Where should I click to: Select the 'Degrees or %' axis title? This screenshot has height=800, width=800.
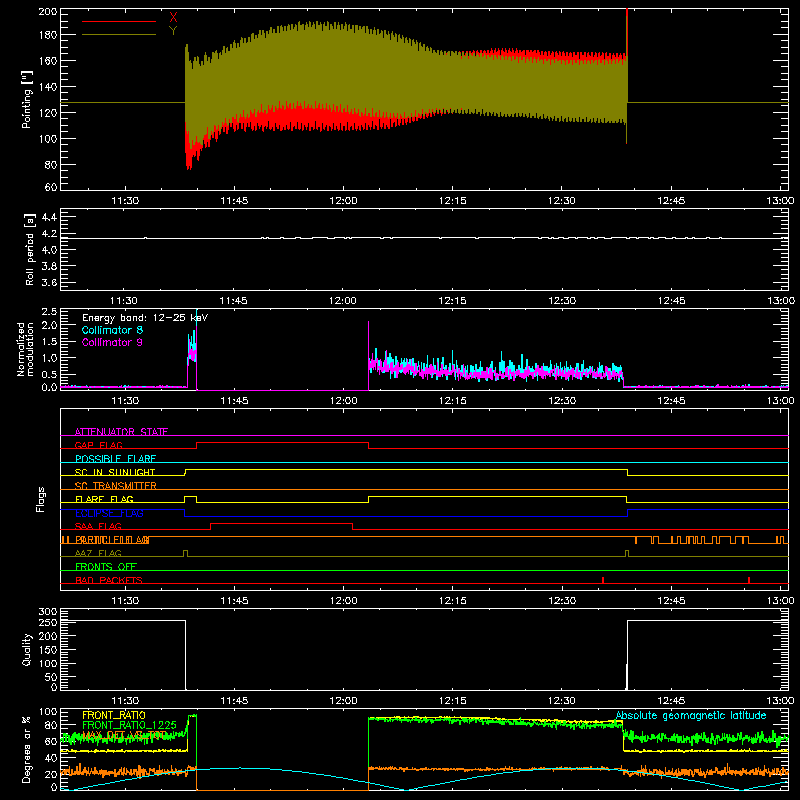tap(27, 749)
